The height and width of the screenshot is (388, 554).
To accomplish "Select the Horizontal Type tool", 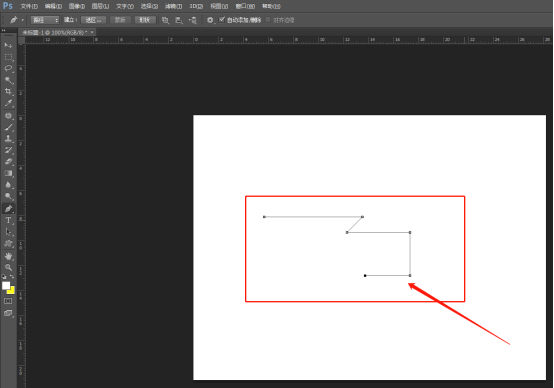I will 8,221.
